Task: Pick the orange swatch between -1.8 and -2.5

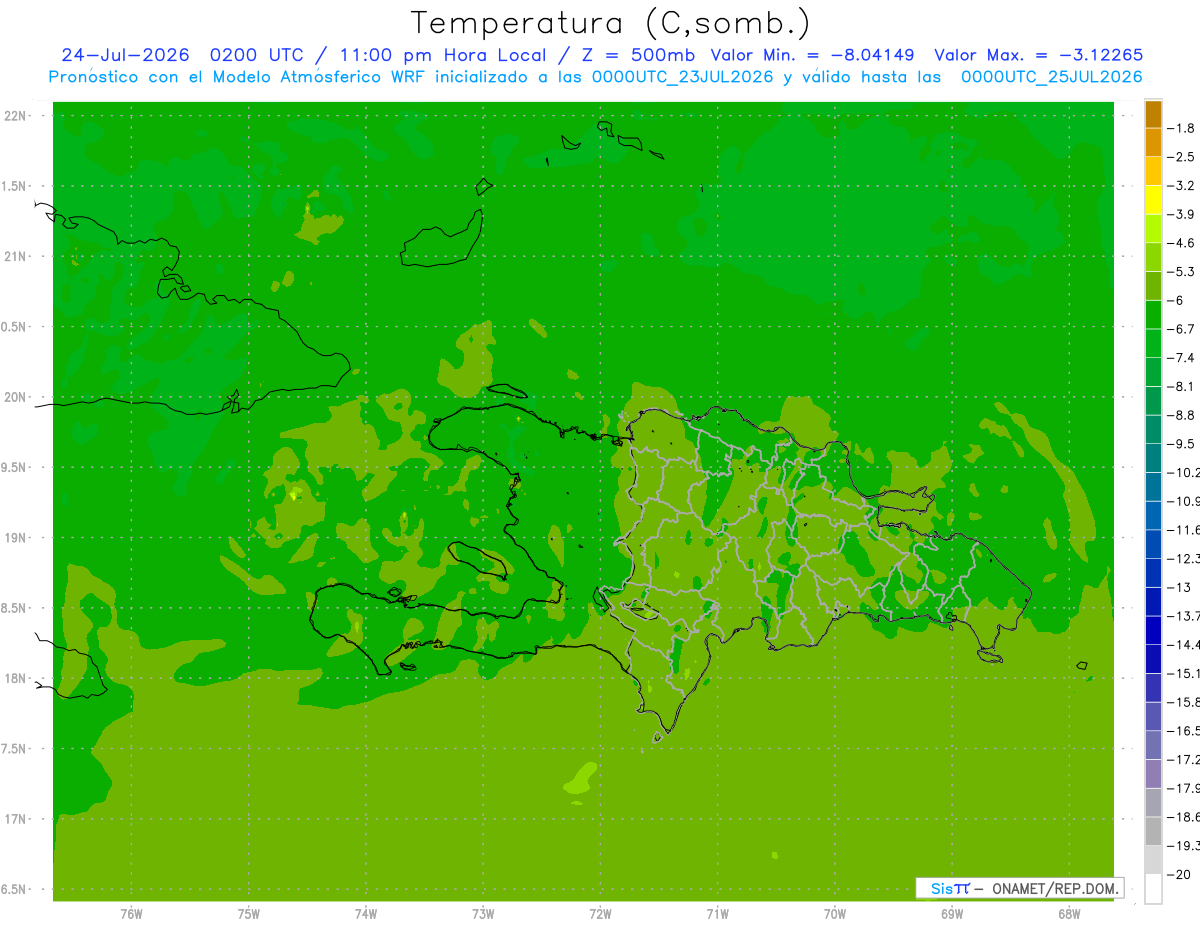Action: pyautogui.click(x=1153, y=142)
